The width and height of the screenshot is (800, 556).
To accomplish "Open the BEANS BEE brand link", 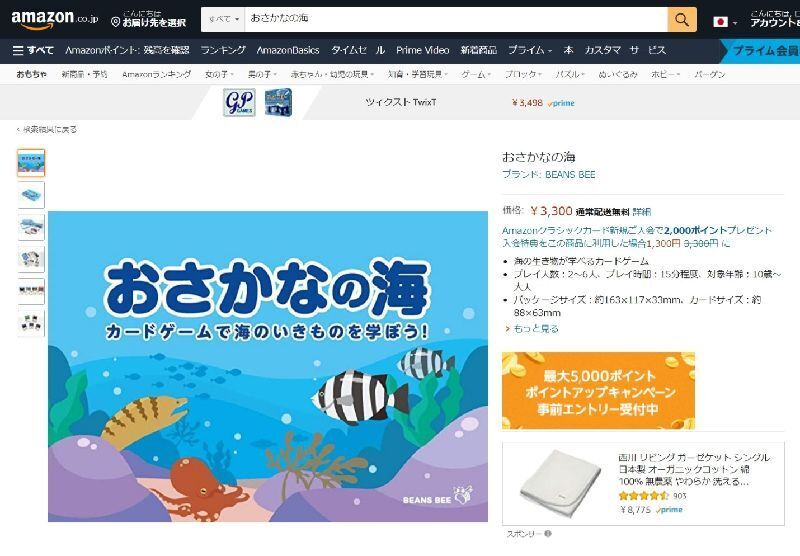I will 548,174.
